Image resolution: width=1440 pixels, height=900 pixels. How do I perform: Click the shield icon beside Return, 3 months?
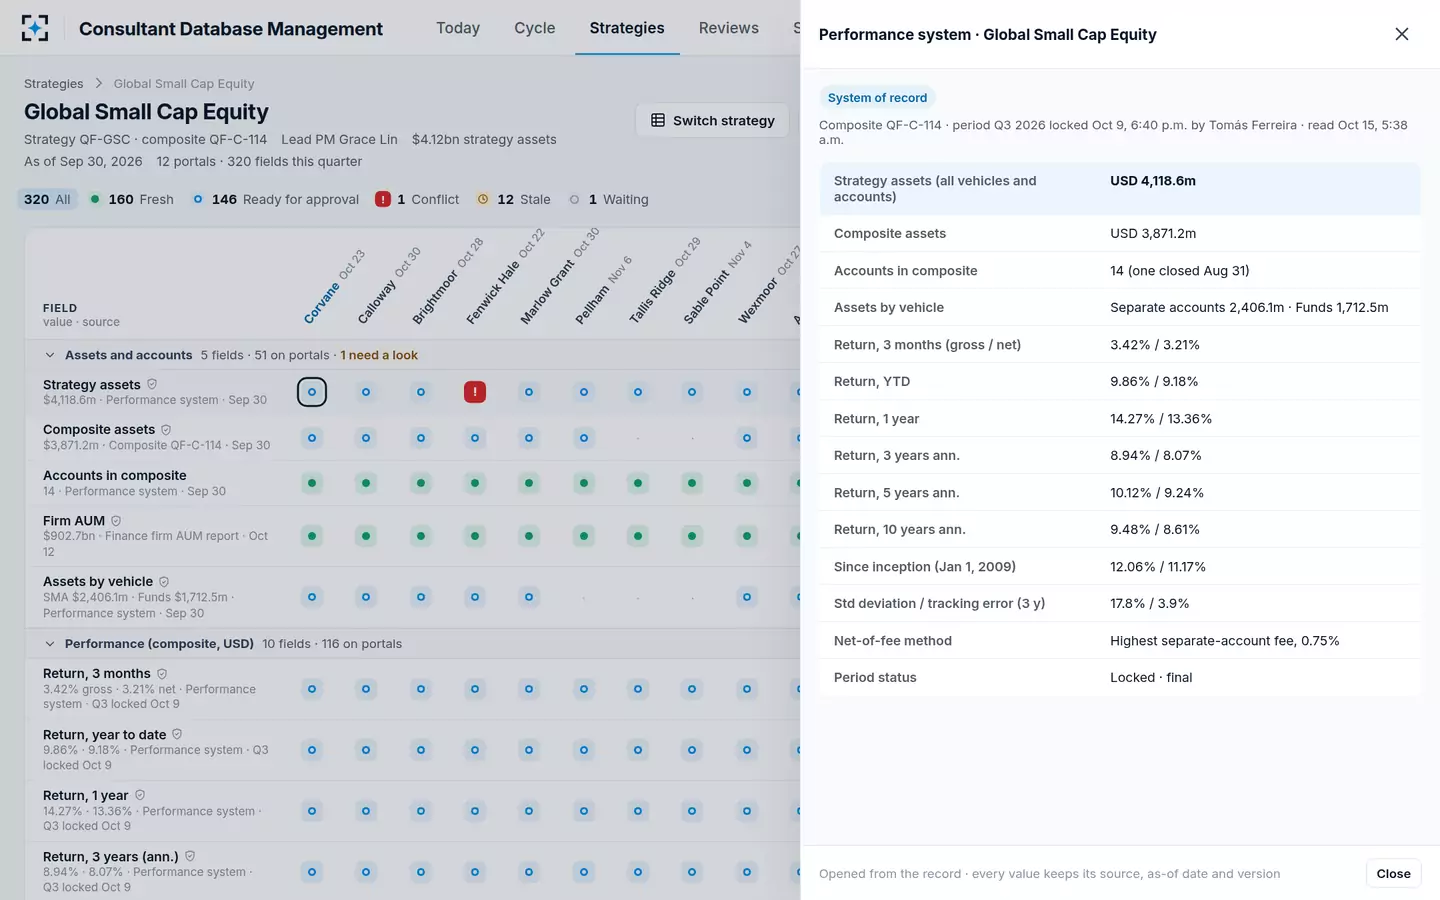click(x=162, y=673)
